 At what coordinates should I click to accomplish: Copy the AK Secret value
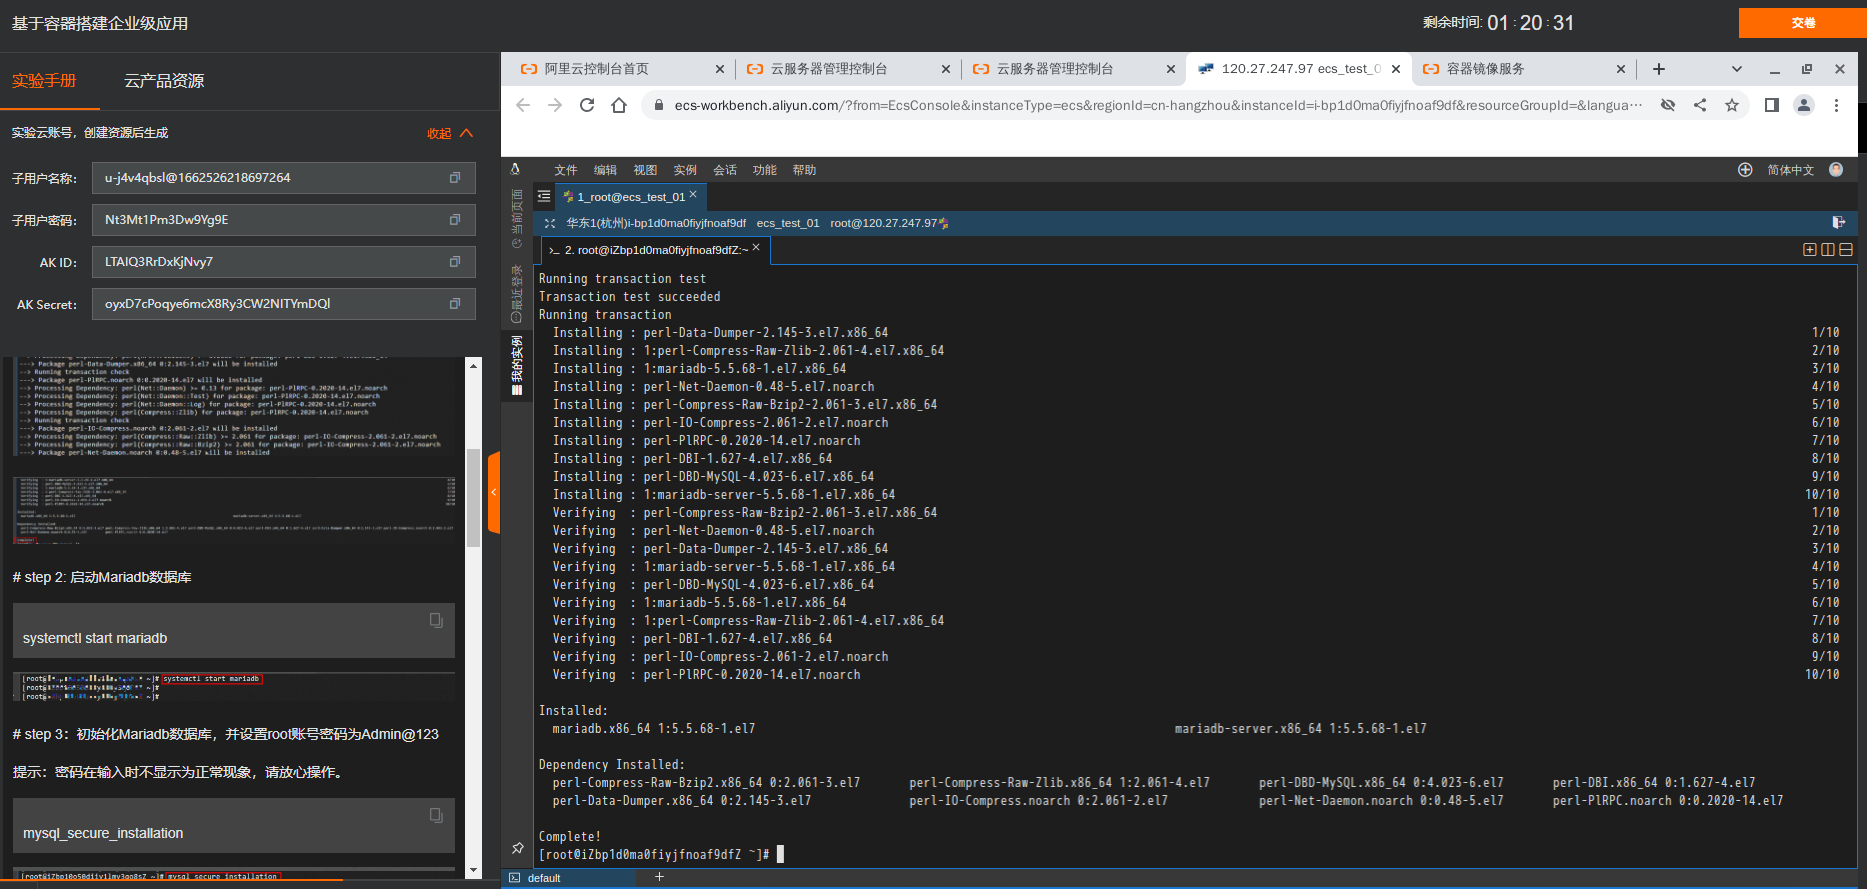(x=455, y=304)
